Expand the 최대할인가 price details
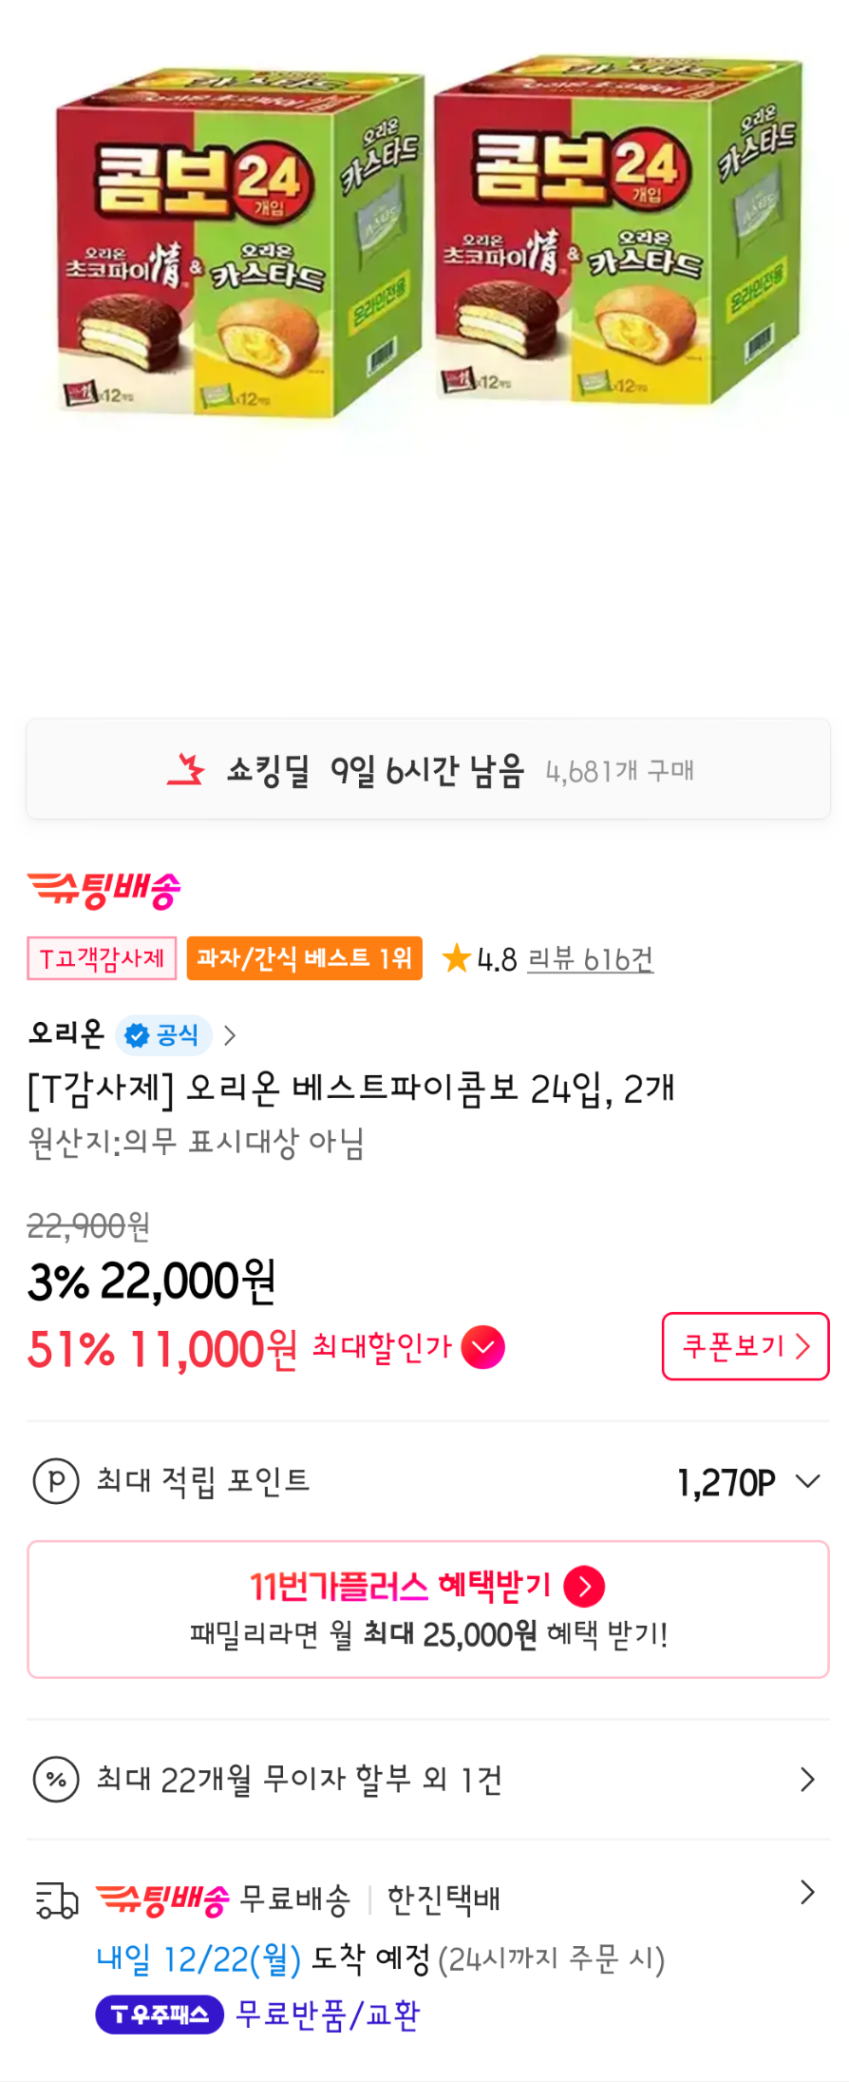Image resolution: width=849 pixels, height=2082 pixels. [x=483, y=1347]
